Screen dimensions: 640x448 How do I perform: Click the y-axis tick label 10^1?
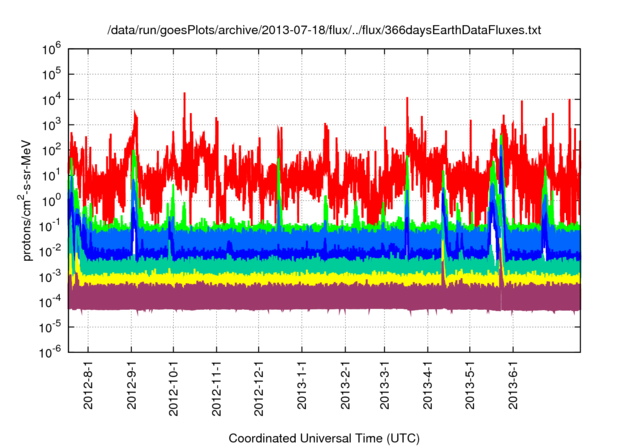coord(51,175)
